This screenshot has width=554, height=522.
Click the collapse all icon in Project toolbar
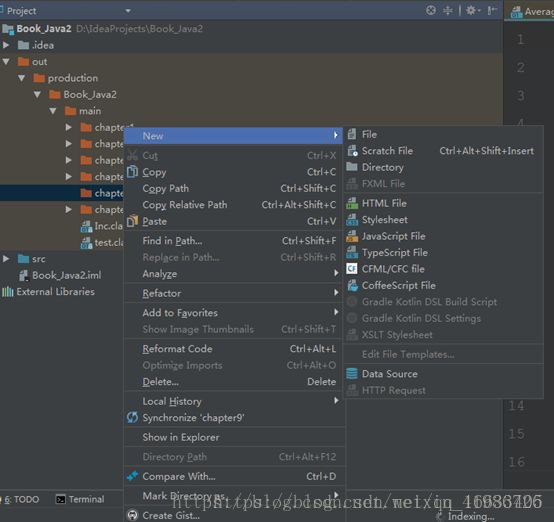coord(448,10)
